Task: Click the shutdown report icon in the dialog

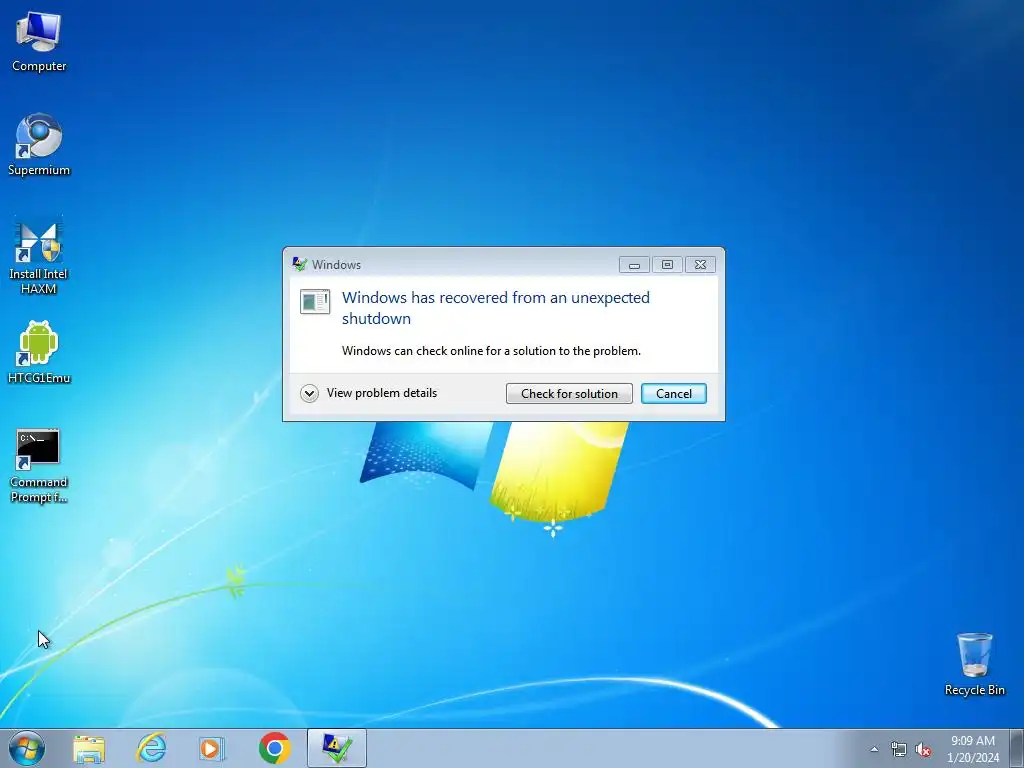Action: [315, 302]
